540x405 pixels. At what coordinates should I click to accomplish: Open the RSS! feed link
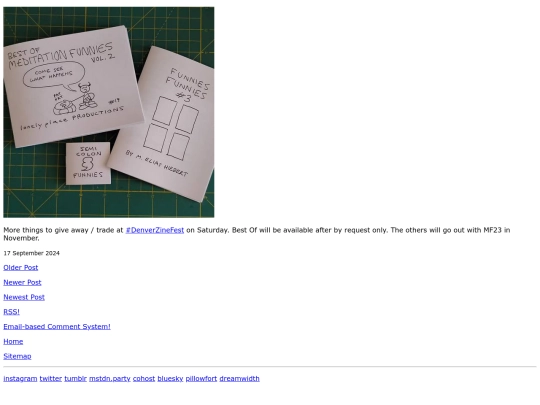11,312
